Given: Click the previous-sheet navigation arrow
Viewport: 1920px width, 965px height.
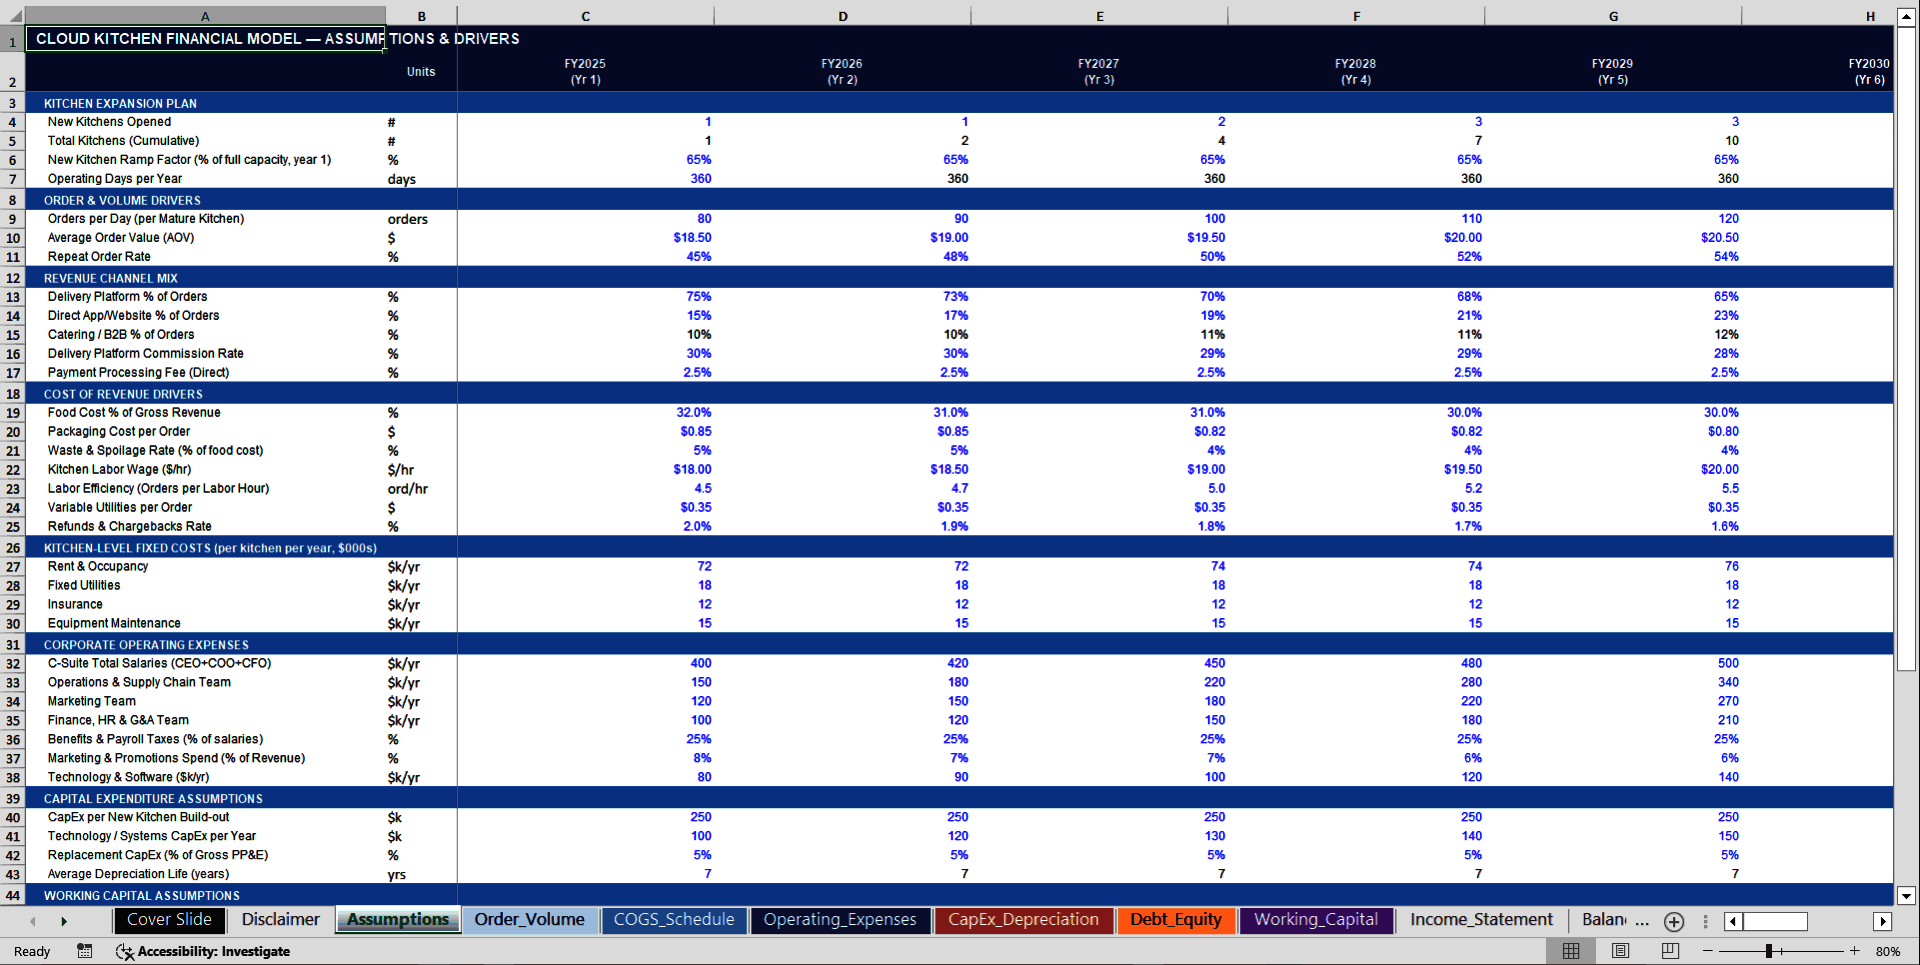Looking at the screenshot, I should 31,921.
